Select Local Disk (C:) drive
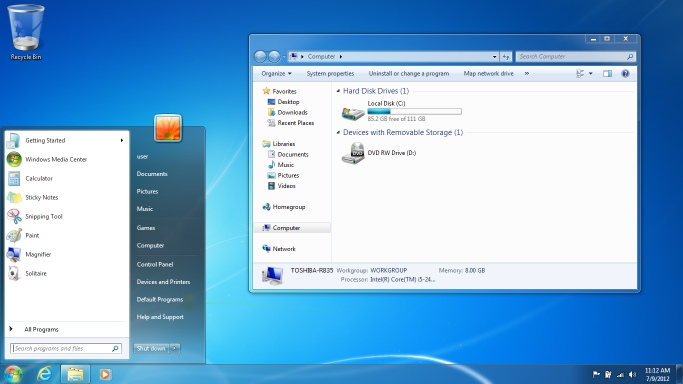Image resolution: width=683 pixels, height=384 pixels. [401, 111]
